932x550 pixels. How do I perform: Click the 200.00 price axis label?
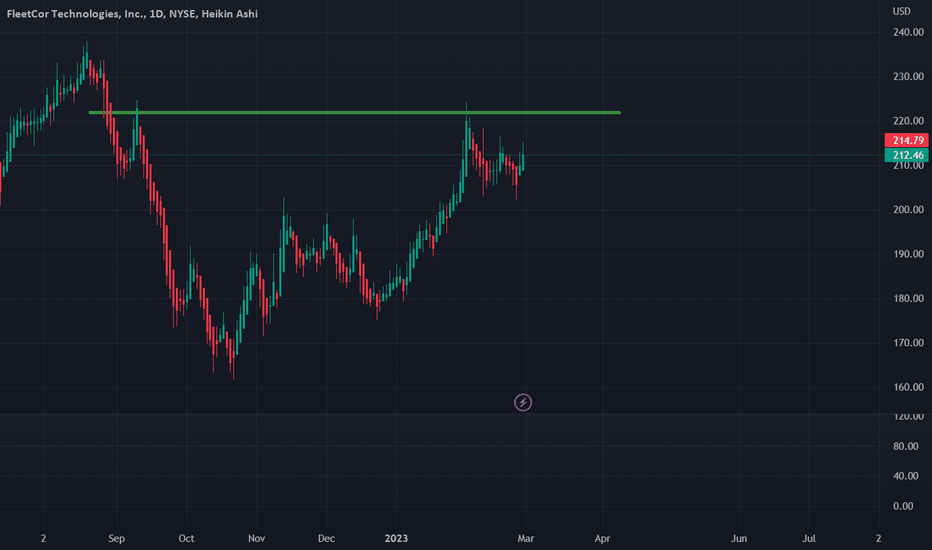[908, 209]
